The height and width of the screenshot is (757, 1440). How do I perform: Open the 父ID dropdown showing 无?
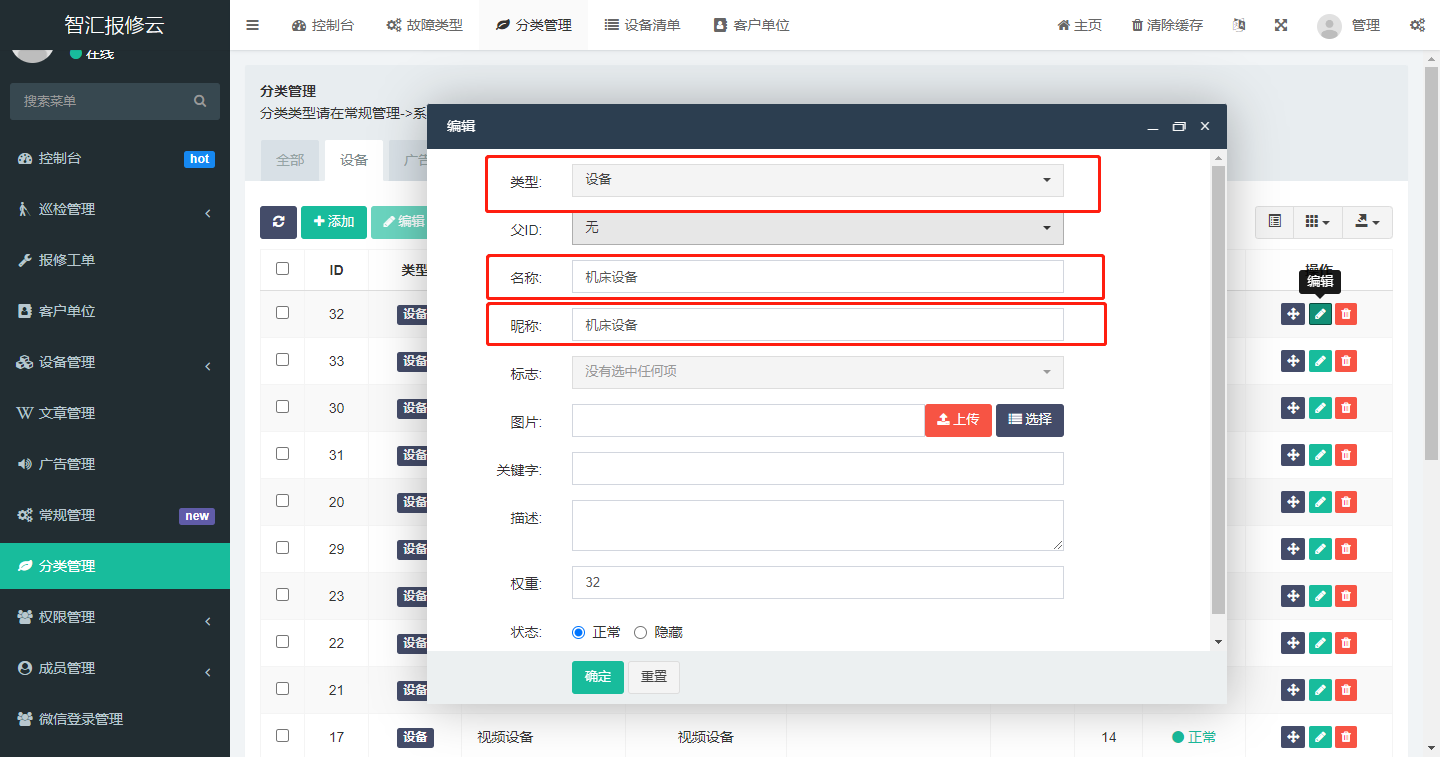817,228
